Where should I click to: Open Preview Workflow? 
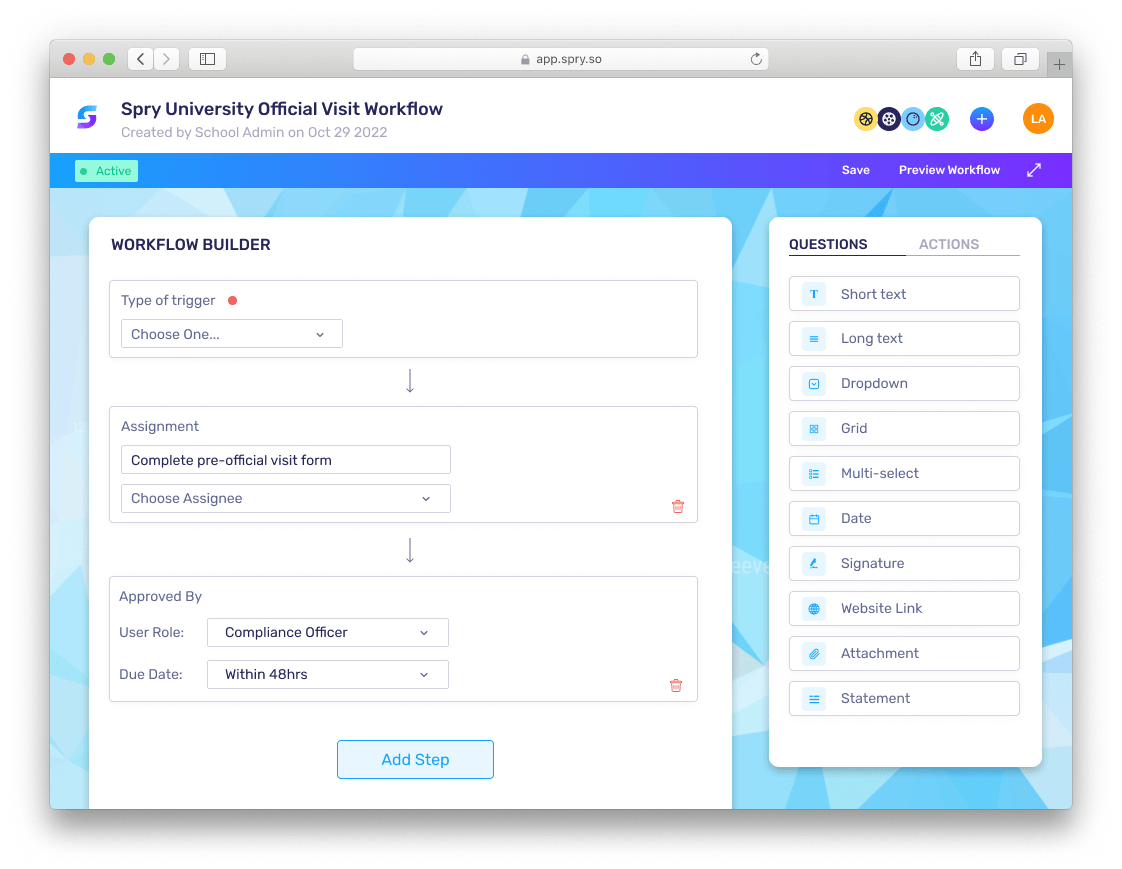point(948,170)
